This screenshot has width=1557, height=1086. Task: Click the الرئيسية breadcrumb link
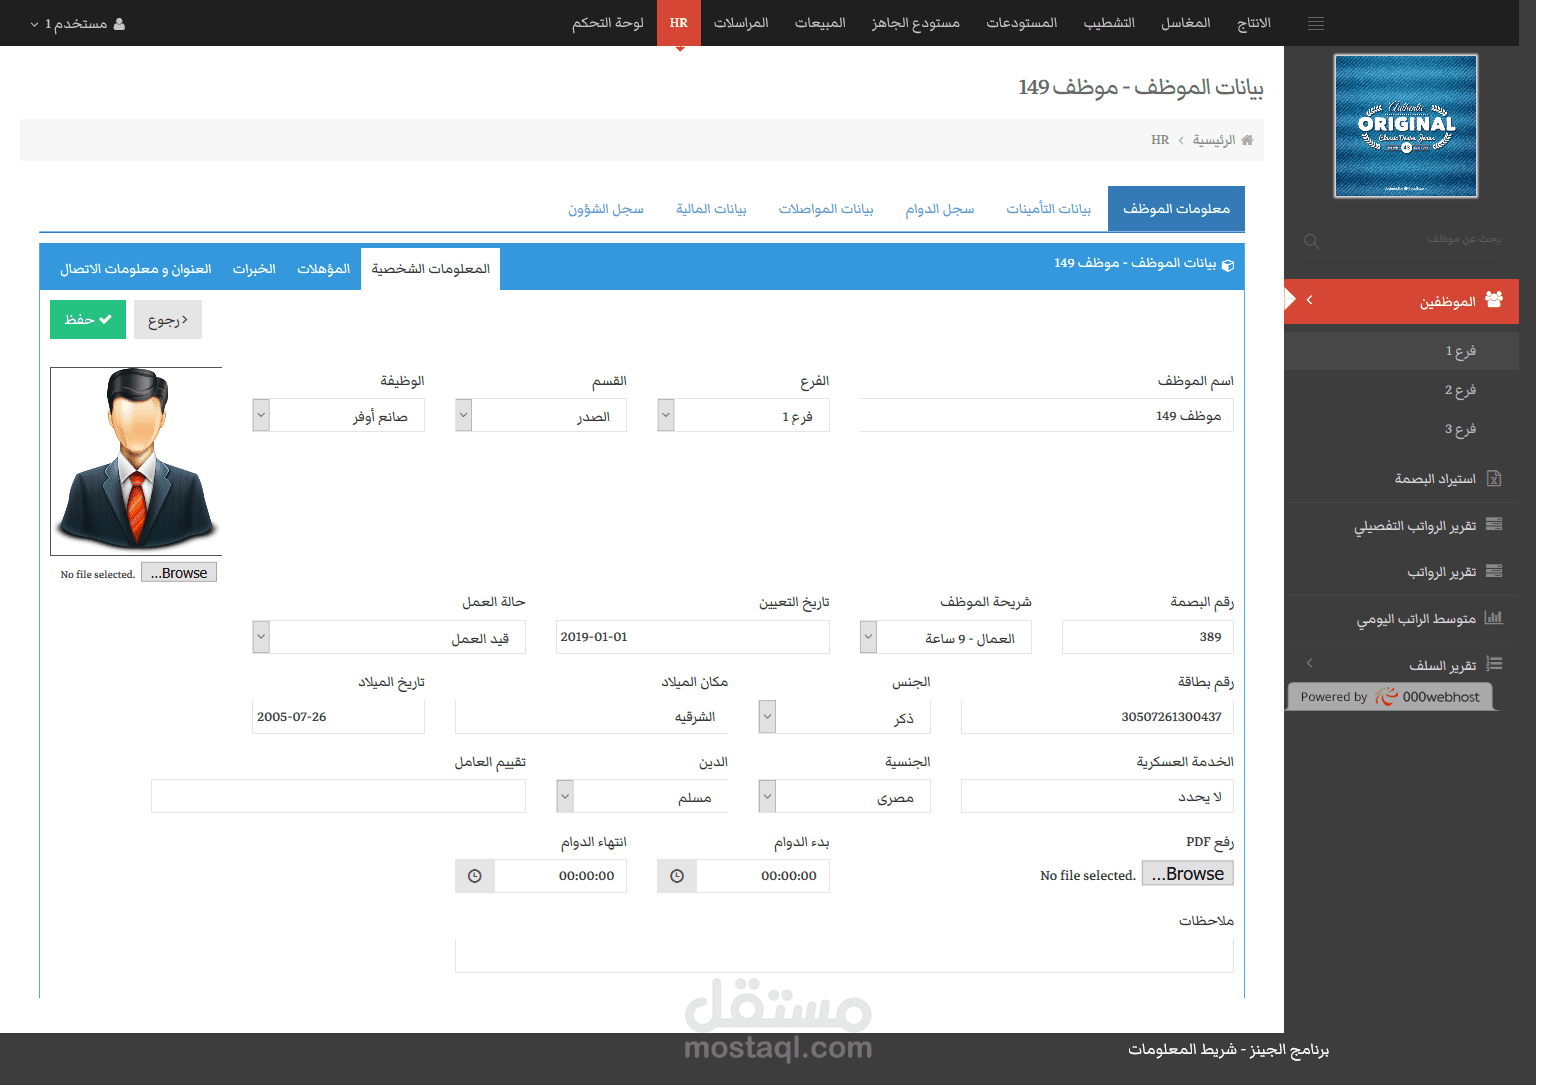(1214, 140)
